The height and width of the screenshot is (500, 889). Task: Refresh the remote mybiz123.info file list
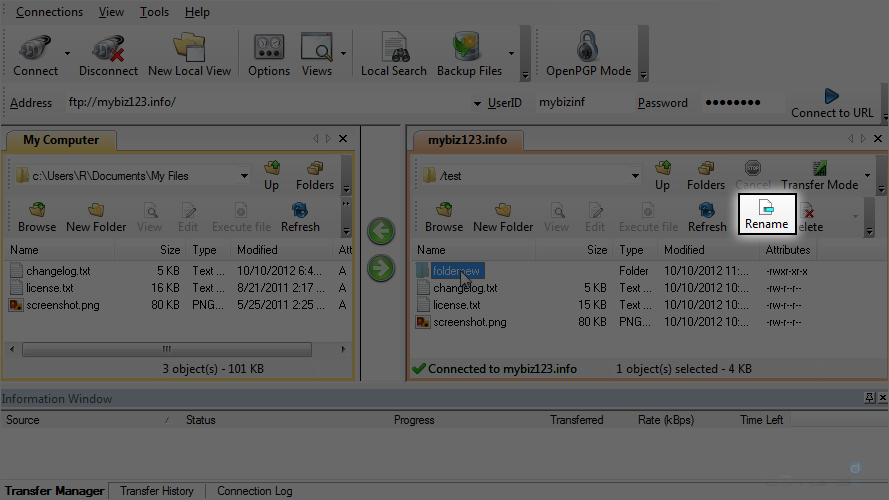pos(707,216)
